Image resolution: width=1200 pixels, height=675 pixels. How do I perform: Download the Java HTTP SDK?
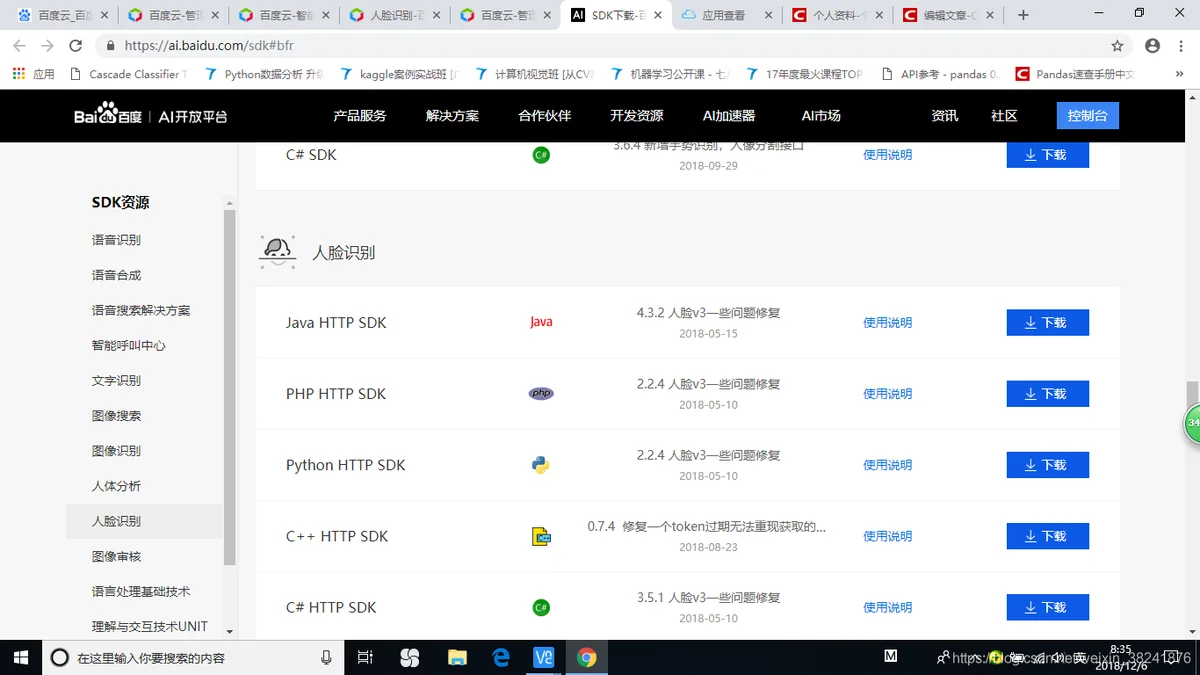1047,323
